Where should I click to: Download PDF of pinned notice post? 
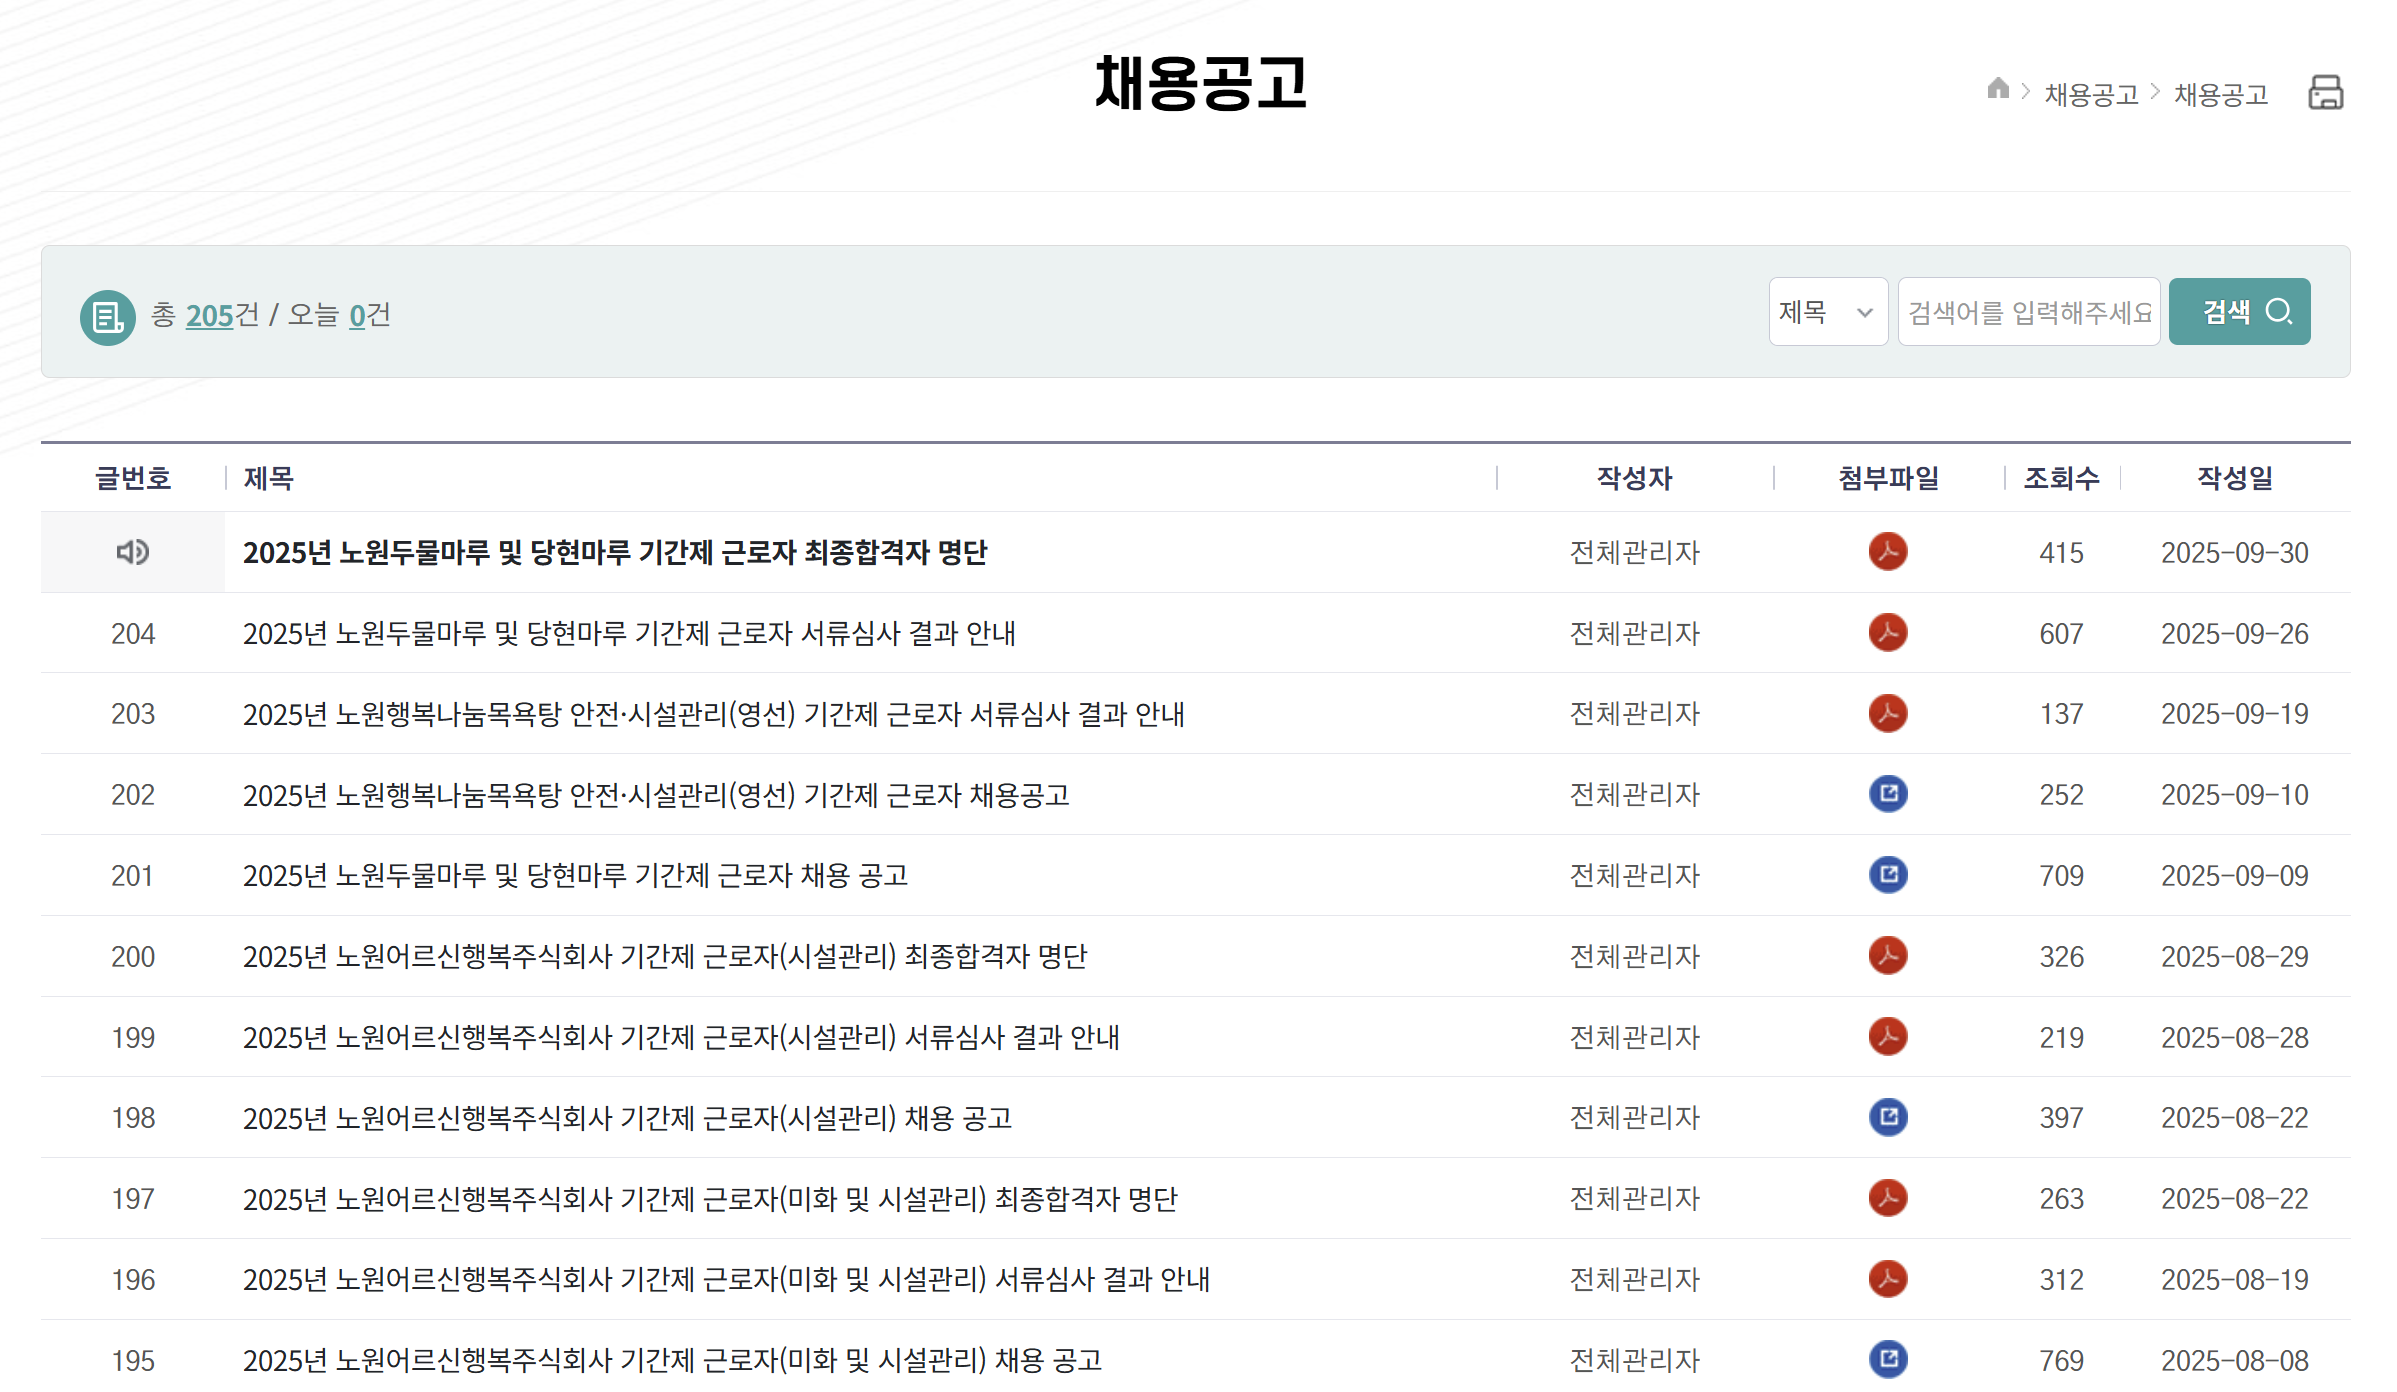point(1887,552)
